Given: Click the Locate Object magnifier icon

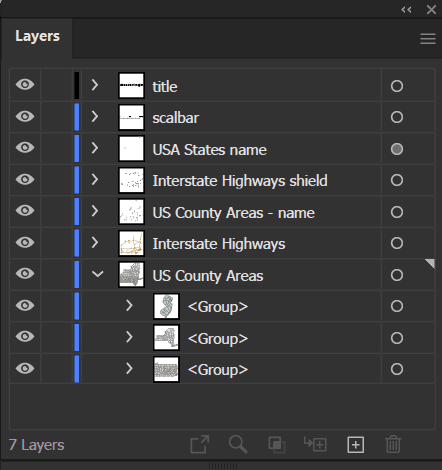Looking at the screenshot, I should pyautogui.click(x=238, y=445).
